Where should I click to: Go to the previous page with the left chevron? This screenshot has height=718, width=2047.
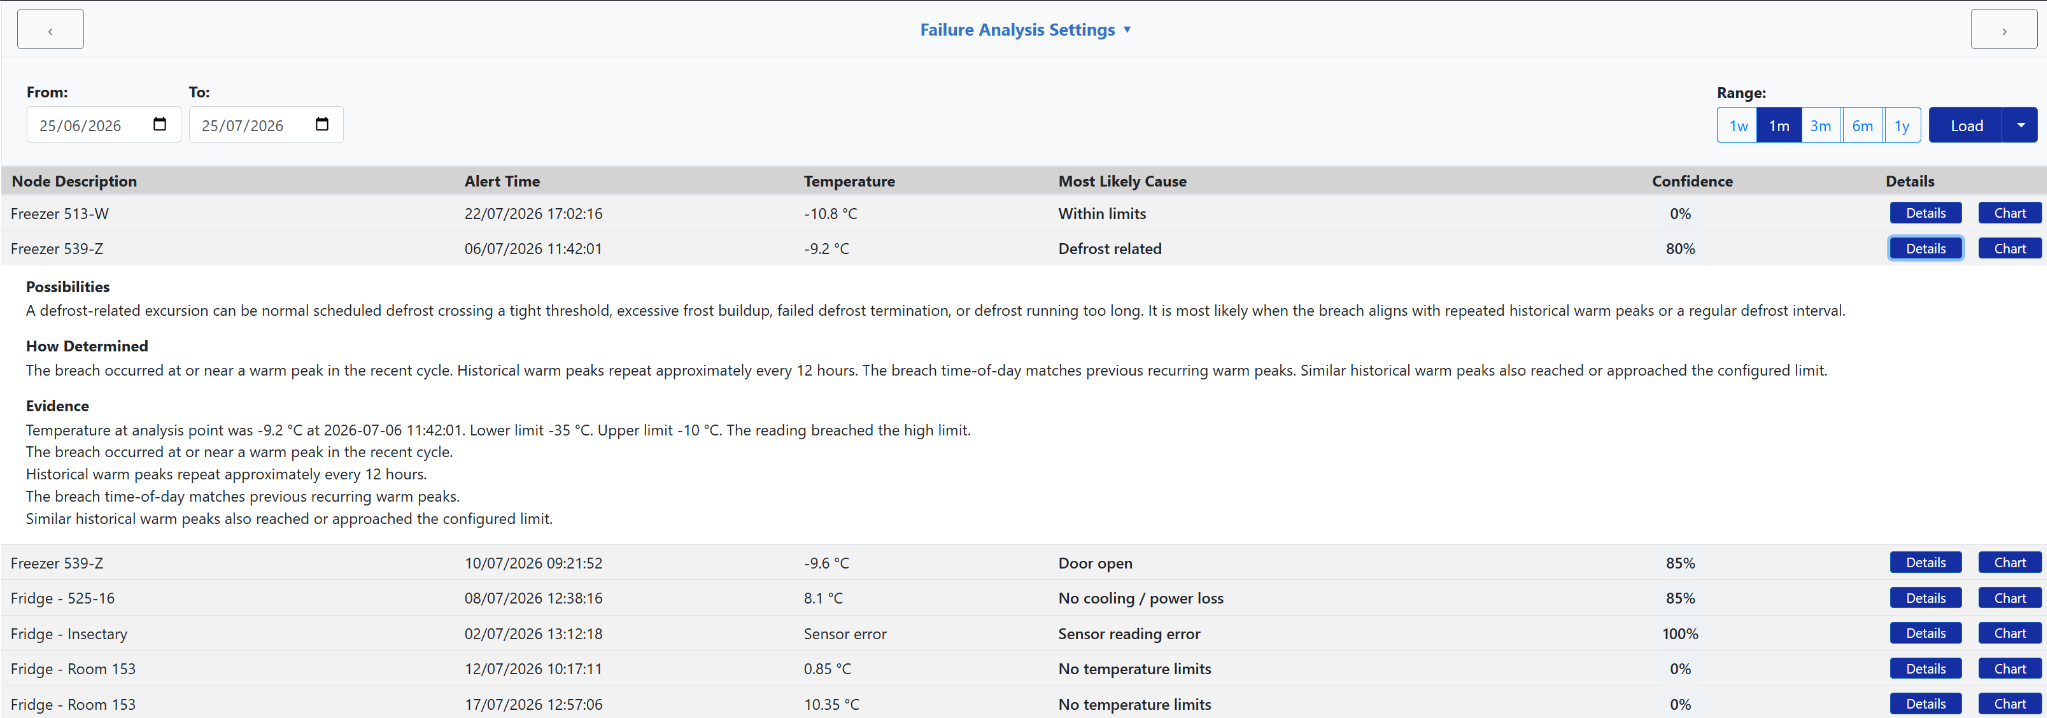click(50, 30)
